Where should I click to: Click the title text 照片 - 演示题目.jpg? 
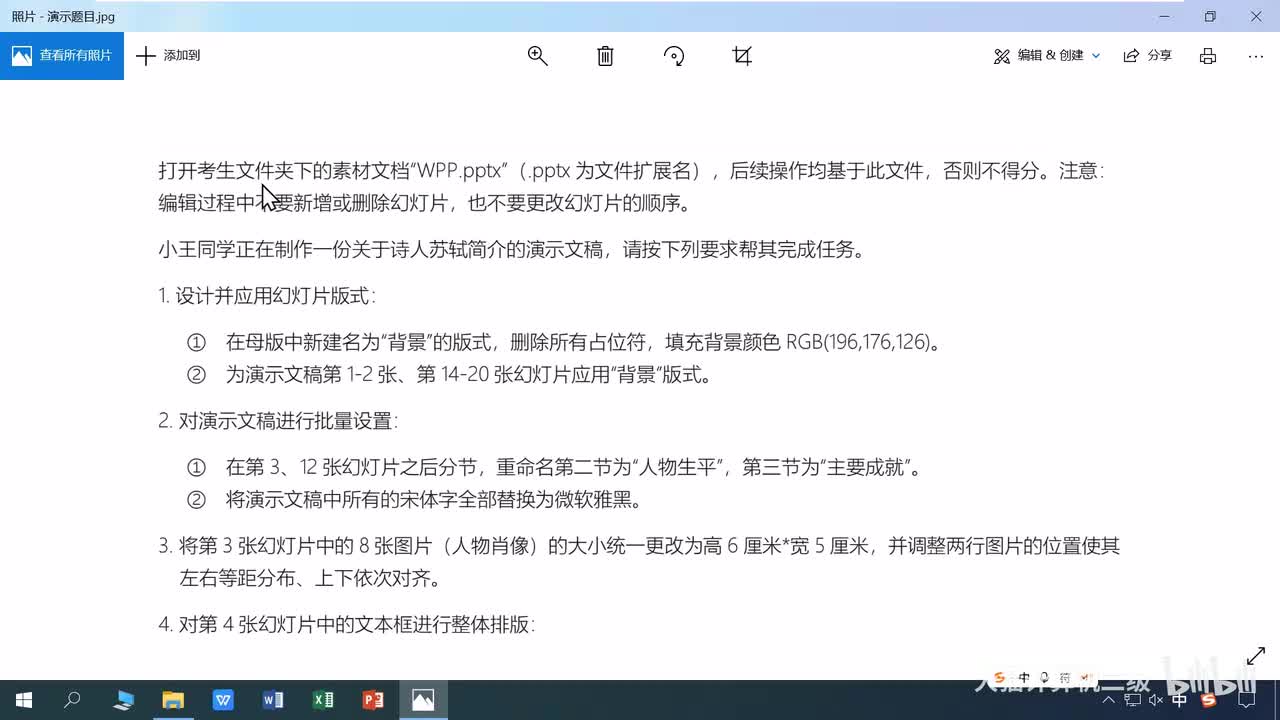[x=63, y=16]
